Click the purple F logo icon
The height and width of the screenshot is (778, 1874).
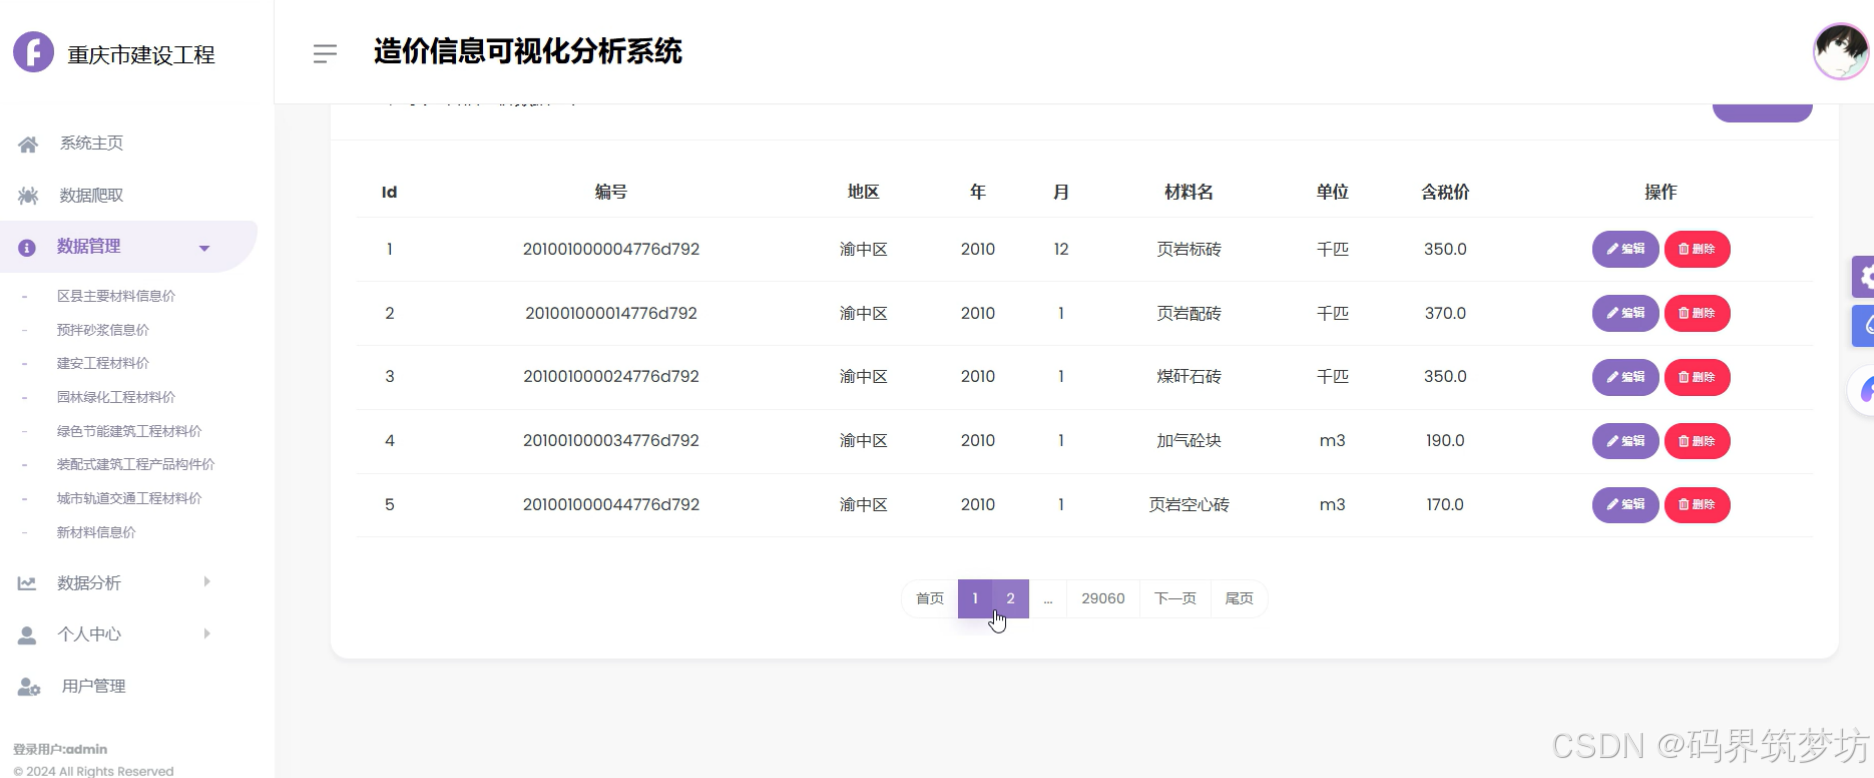point(33,52)
